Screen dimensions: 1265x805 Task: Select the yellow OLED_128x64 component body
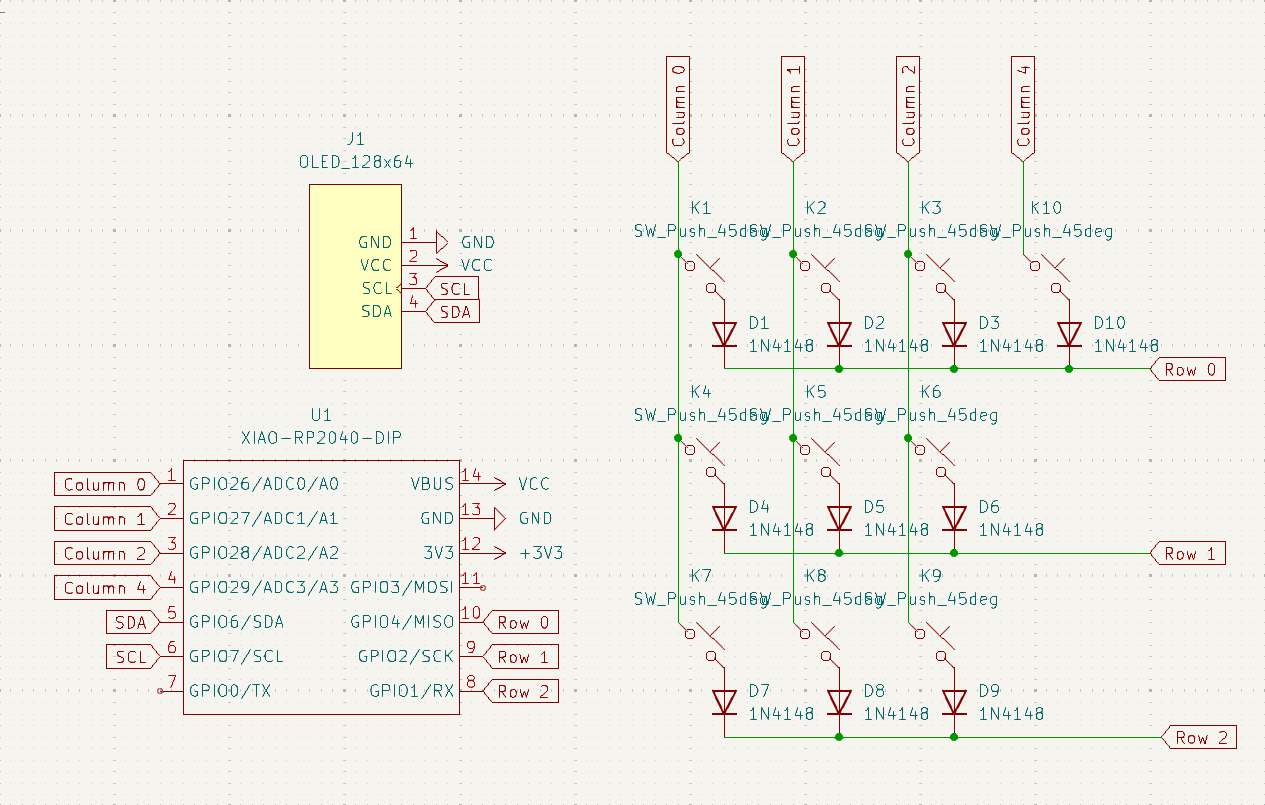(x=355, y=276)
